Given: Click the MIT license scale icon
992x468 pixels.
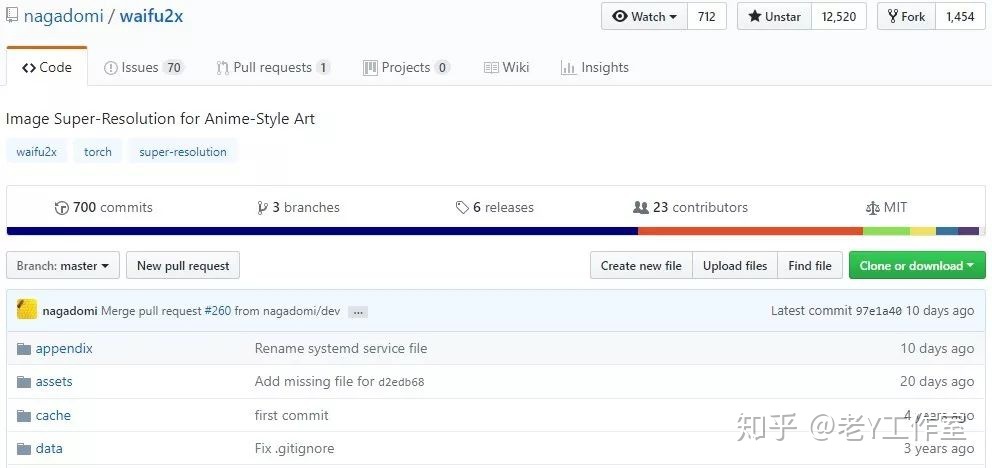Looking at the screenshot, I should [x=872, y=208].
